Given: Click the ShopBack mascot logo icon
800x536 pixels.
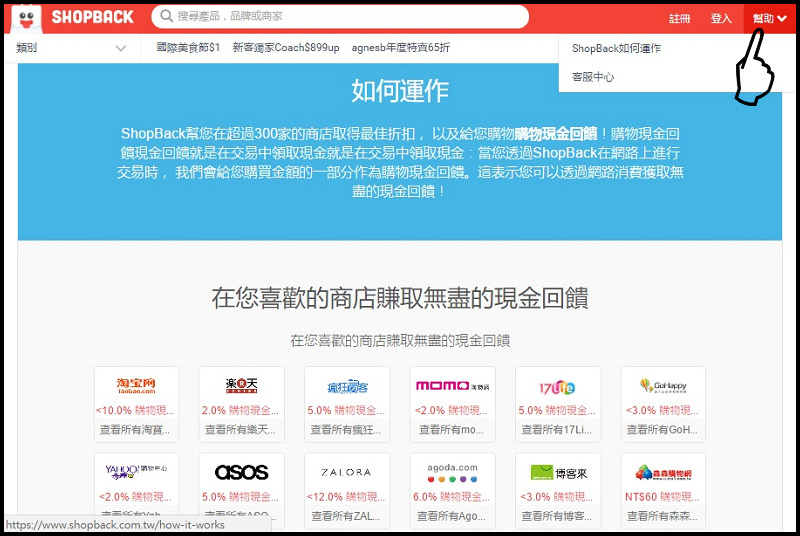Looking at the screenshot, I should (26, 18).
